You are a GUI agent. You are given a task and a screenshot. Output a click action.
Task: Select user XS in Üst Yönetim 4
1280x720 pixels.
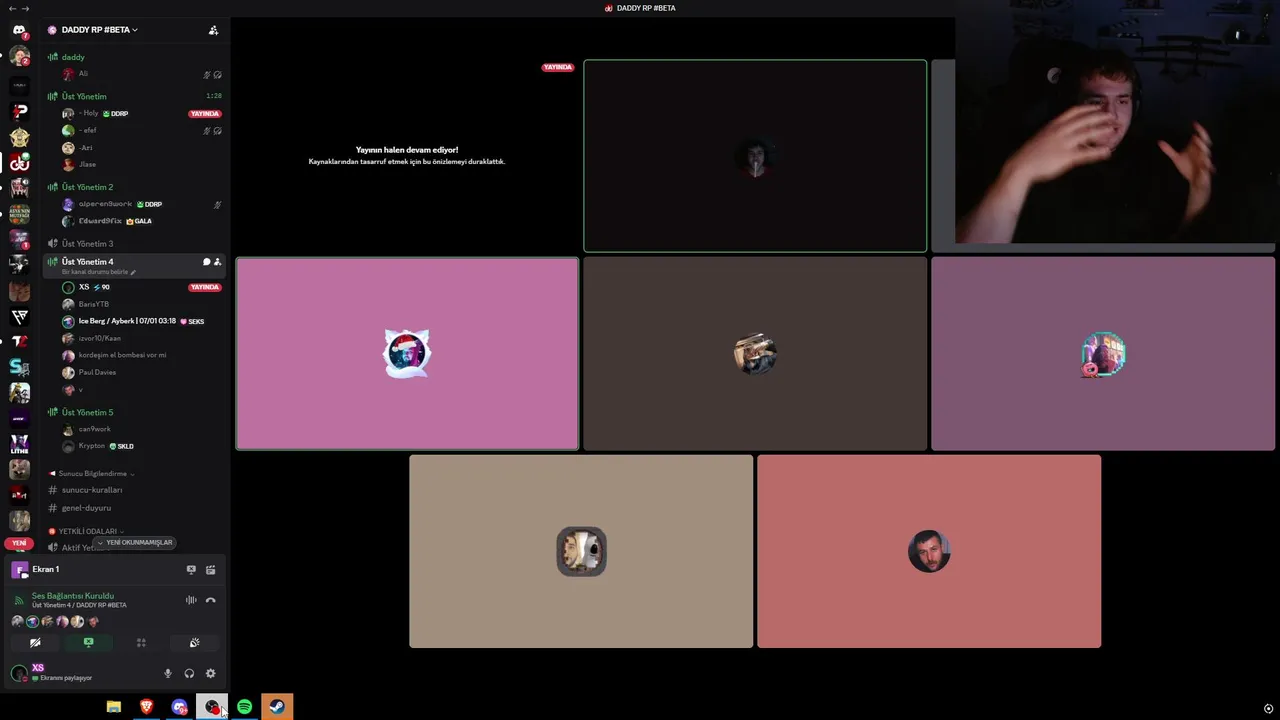(x=84, y=287)
